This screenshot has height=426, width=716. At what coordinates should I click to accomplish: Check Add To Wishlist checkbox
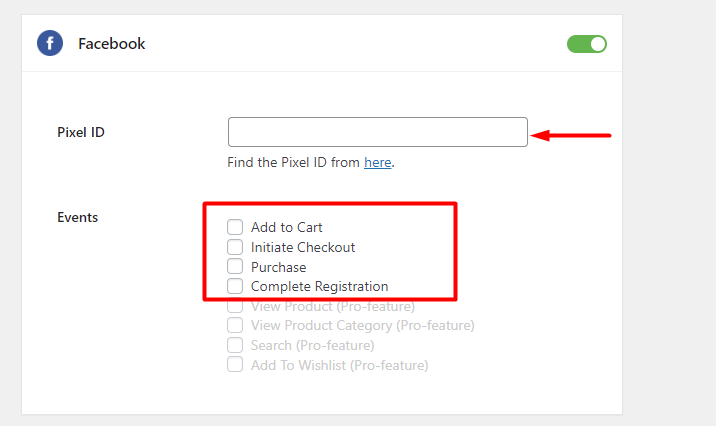point(235,365)
